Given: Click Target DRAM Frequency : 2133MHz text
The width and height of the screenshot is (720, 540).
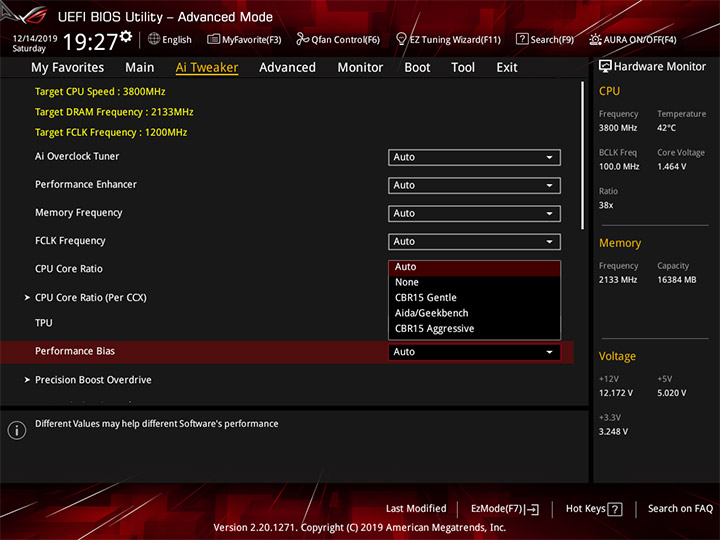Looking at the screenshot, I should pos(114,112).
